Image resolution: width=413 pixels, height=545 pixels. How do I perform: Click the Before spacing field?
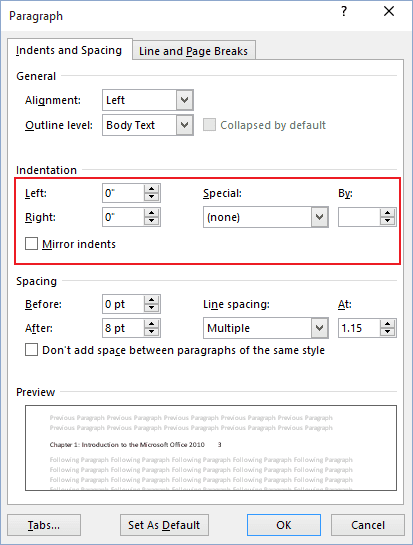(x=123, y=304)
